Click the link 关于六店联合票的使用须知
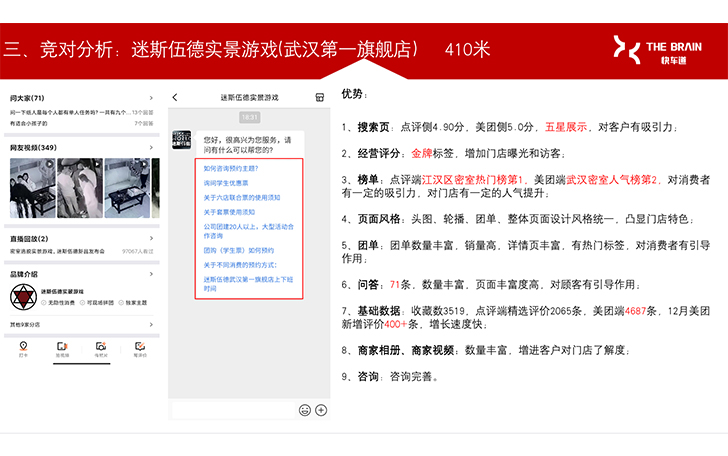The width and height of the screenshot is (728, 456). [241, 197]
